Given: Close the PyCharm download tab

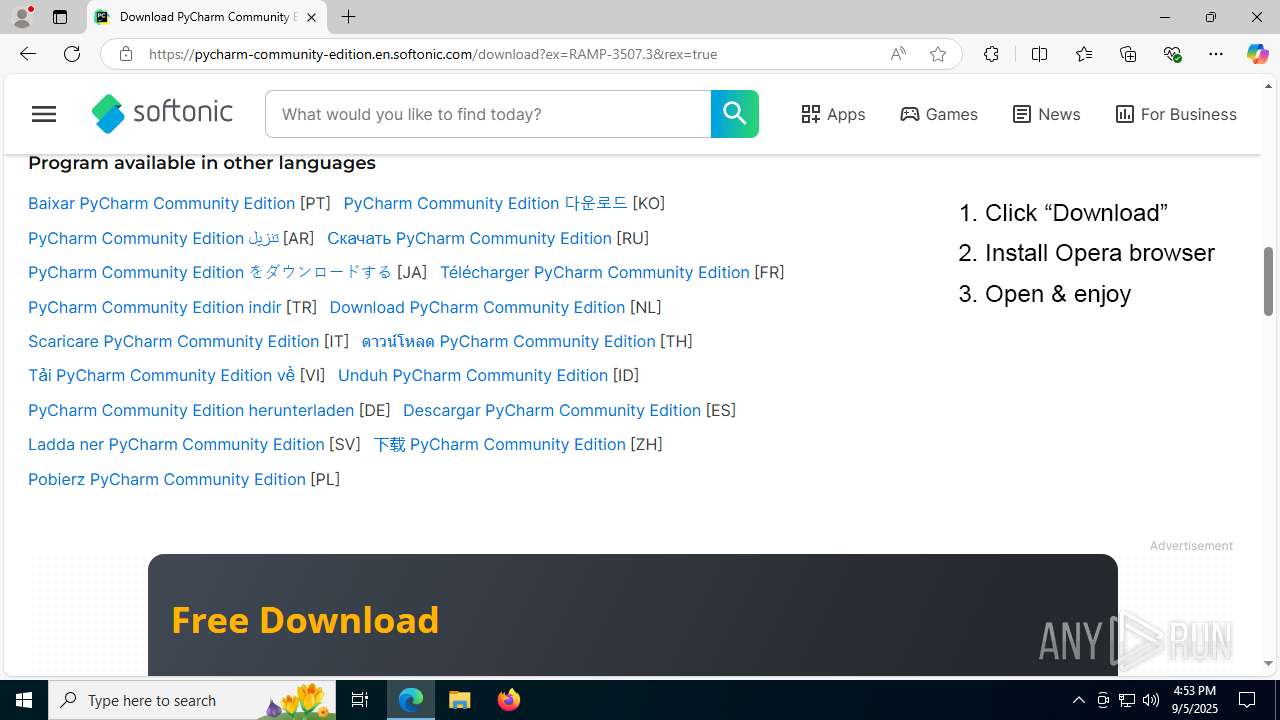Looking at the screenshot, I should 311,17.
